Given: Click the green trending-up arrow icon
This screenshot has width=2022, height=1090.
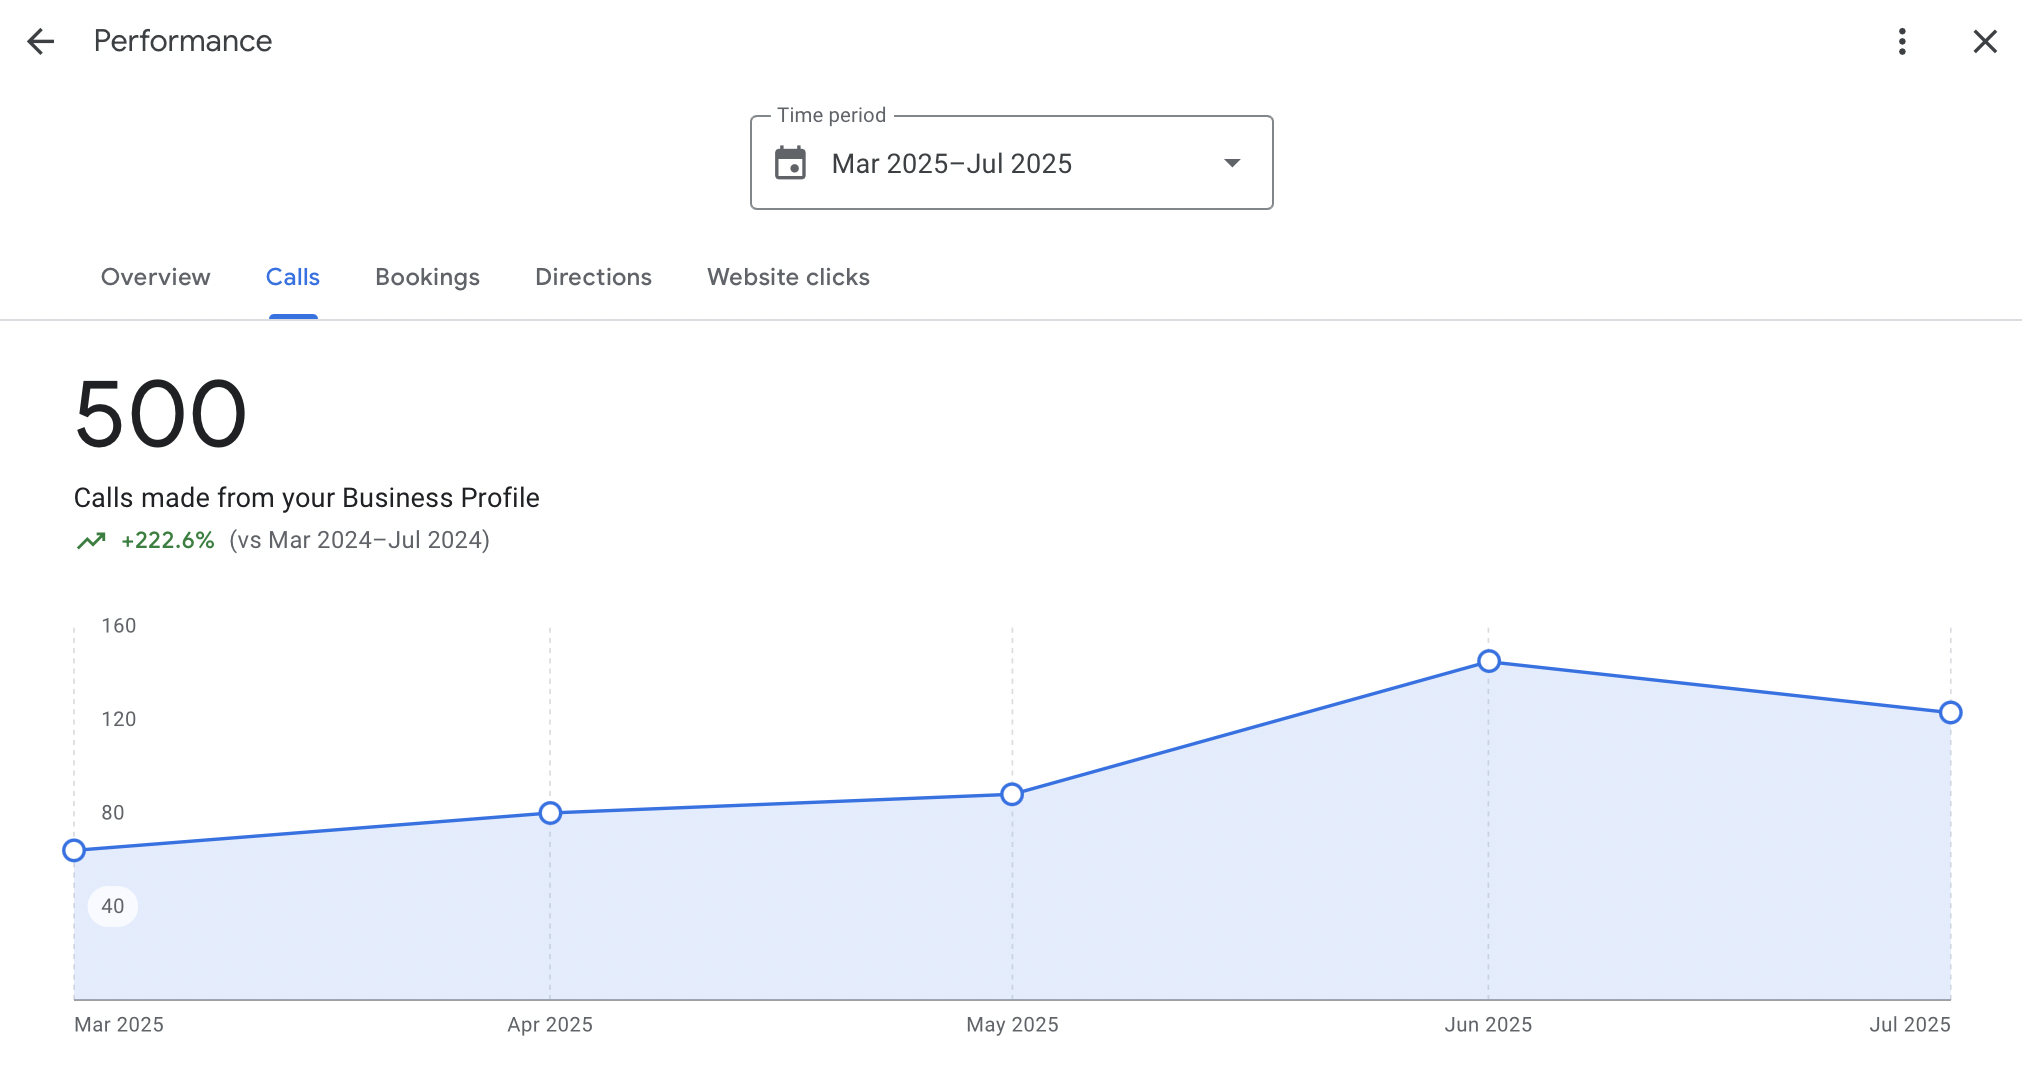Looking at the screenshot, I should pyautogui.click(x=91, y=541).
